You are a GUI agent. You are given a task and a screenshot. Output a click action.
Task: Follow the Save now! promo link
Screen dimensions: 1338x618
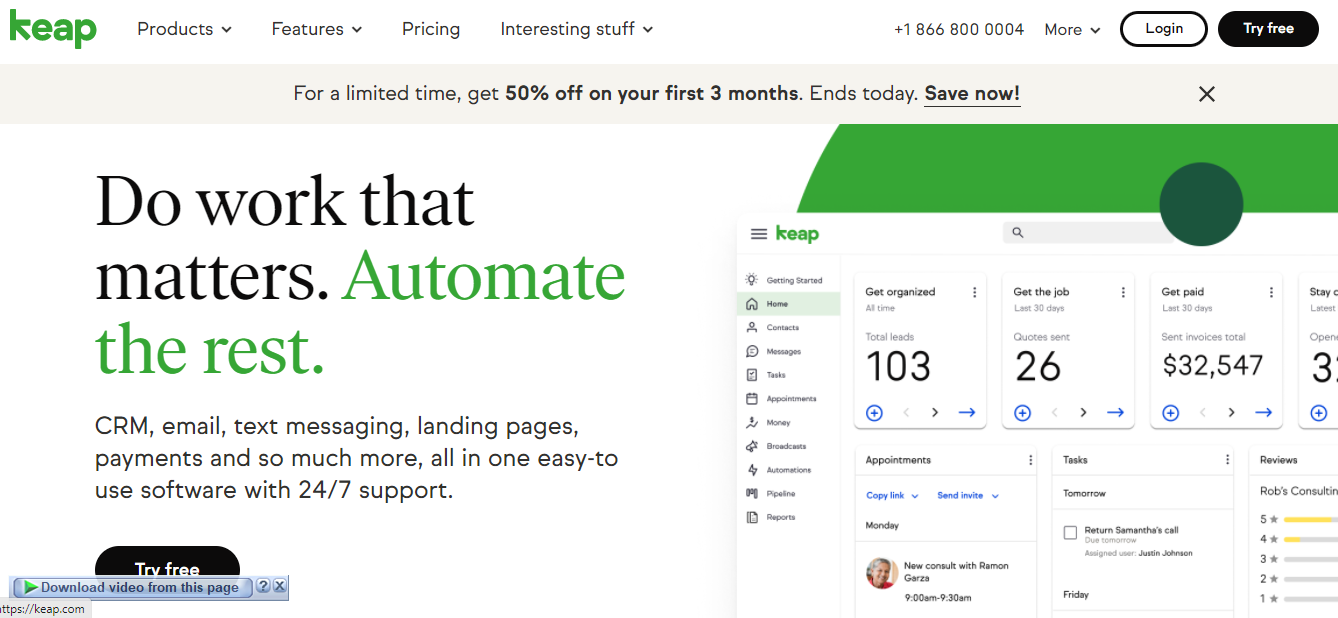(x=972, y=94)
